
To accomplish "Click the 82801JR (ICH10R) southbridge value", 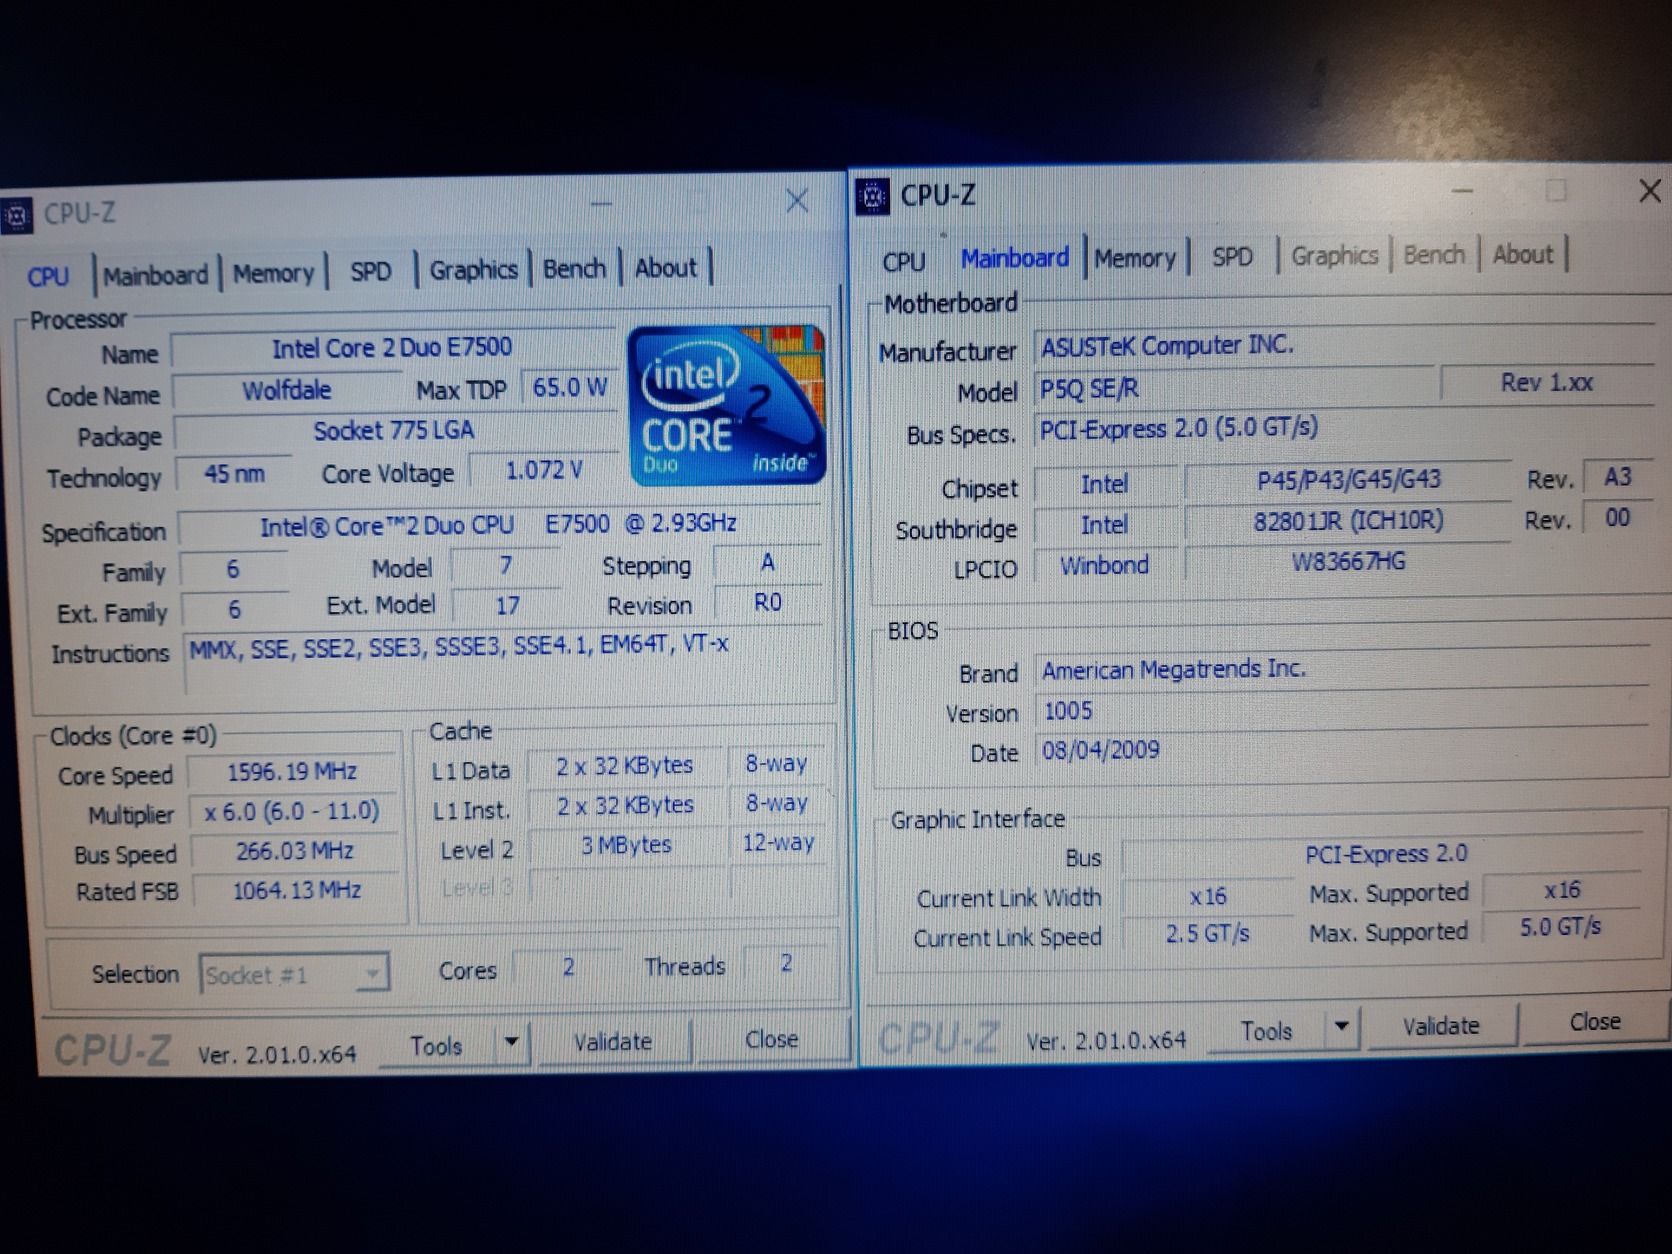I will tap(1348, 521).
